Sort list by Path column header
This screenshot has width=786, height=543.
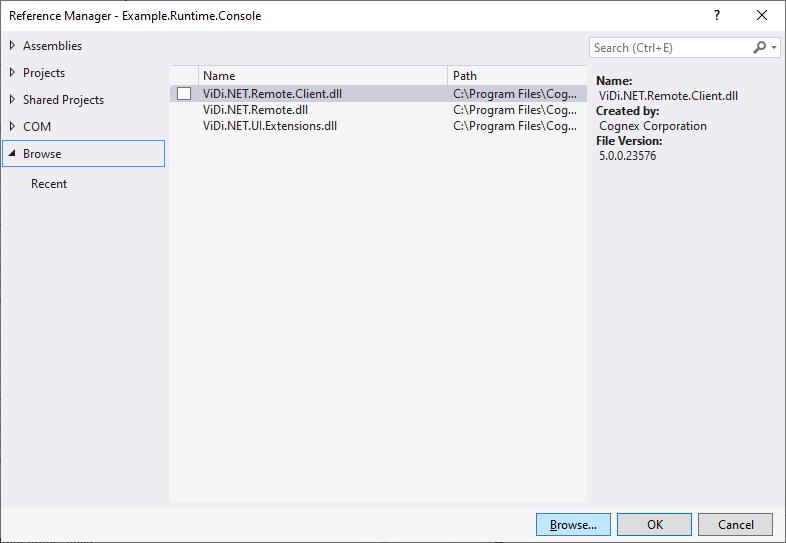coord(514,75)
